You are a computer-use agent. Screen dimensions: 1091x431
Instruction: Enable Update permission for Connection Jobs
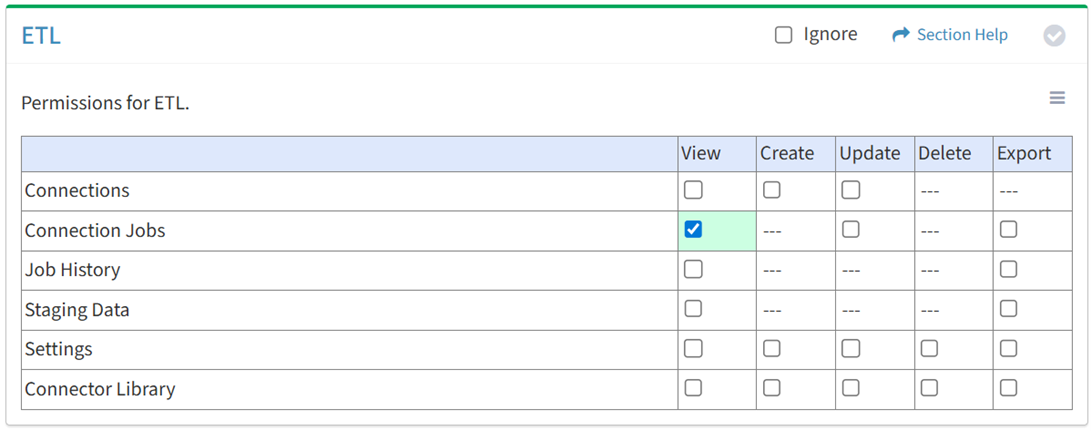[x=851, y=230]
